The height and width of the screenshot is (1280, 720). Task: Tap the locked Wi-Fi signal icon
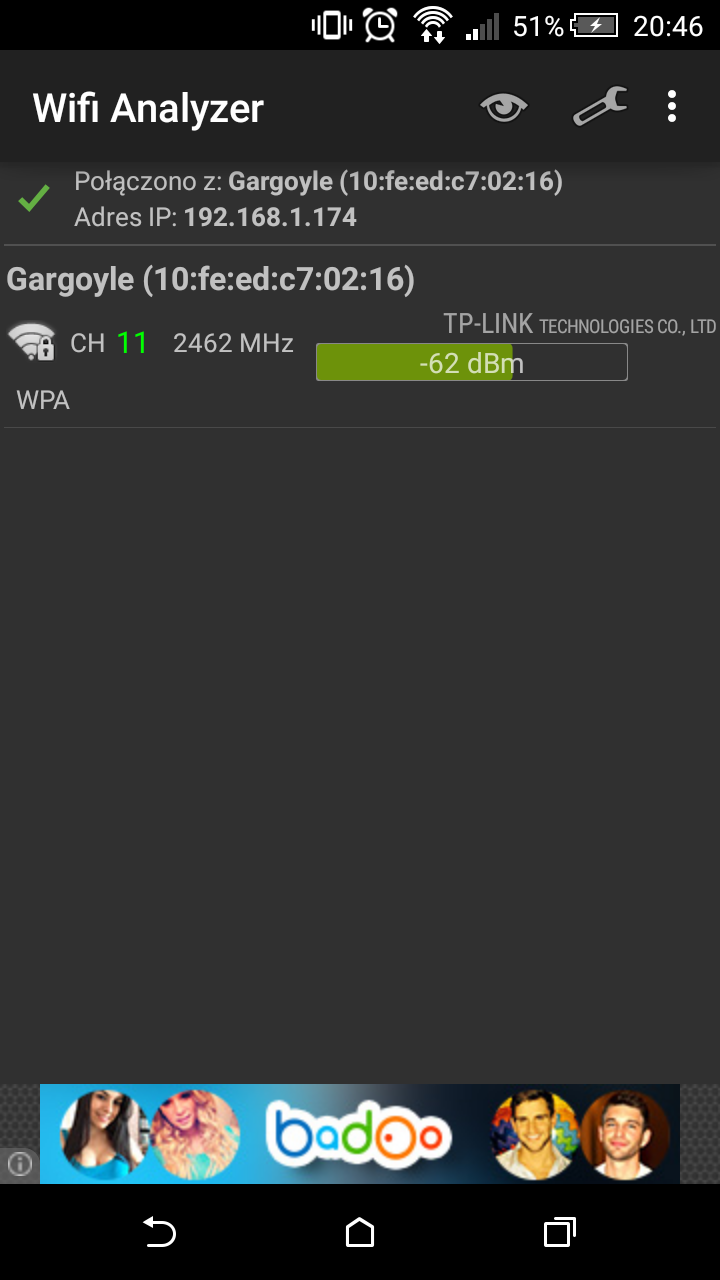pyautogui.click(x=32, y=342)
